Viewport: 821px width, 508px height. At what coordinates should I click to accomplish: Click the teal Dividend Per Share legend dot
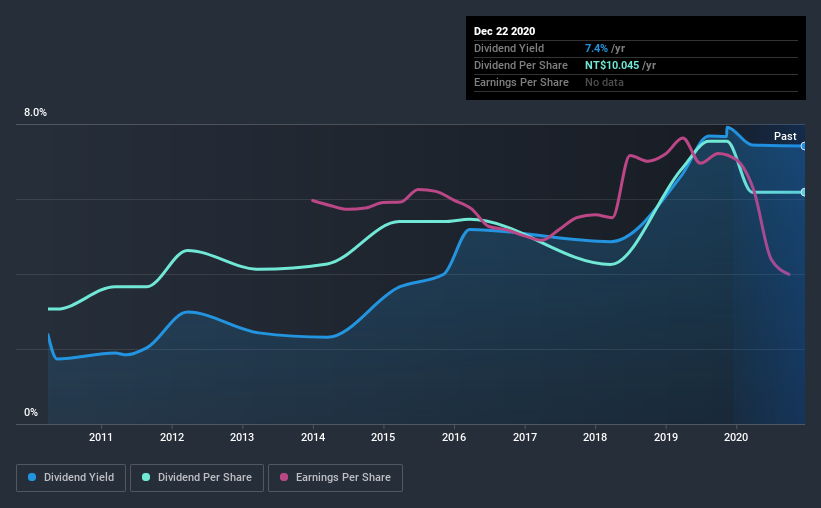[146, 477]
